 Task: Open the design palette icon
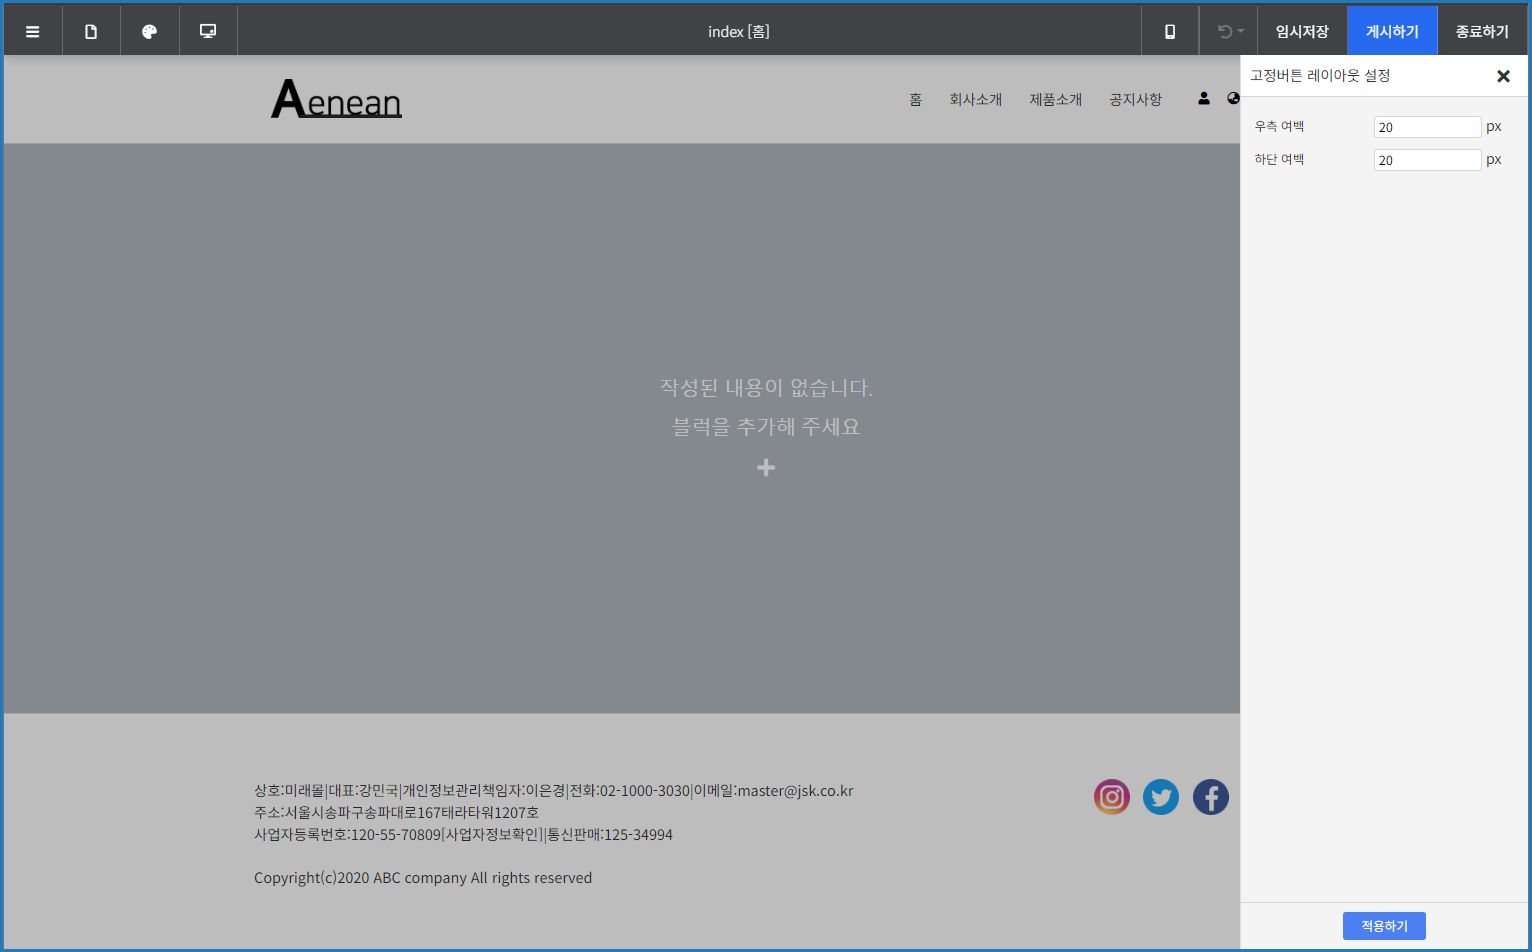pos(150,32)
